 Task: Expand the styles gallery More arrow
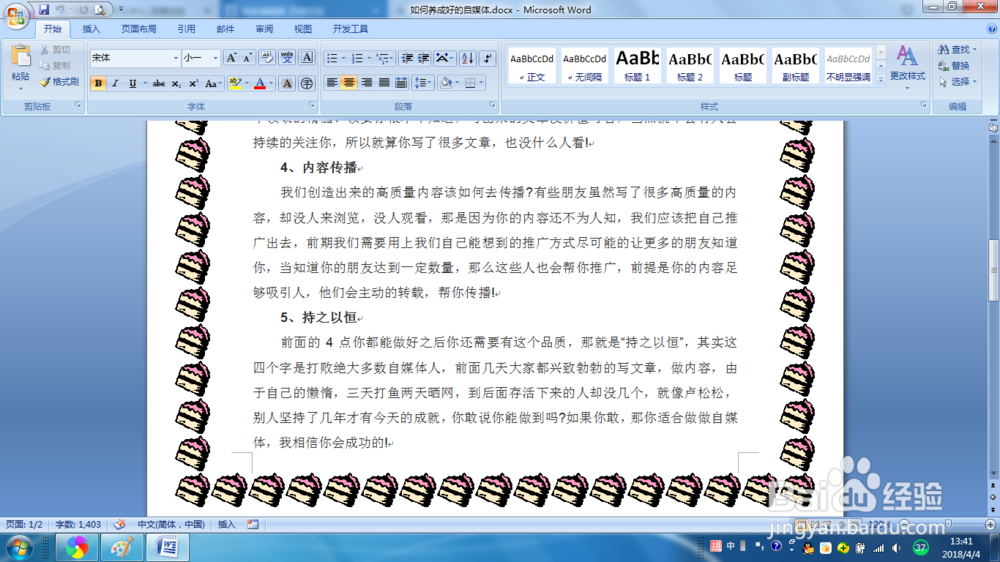pos(881,80)
